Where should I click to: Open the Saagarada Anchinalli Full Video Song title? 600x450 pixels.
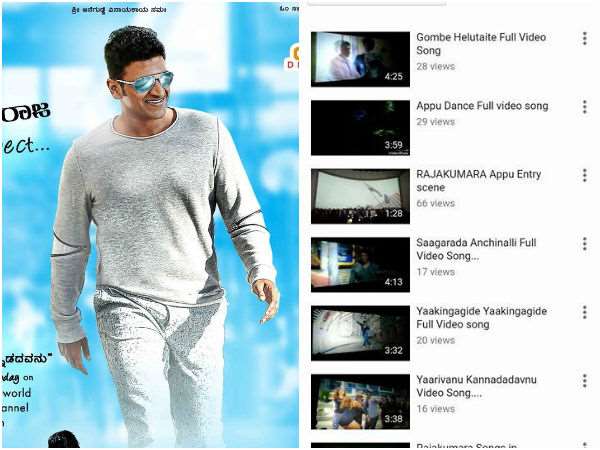tap(476, 249)
